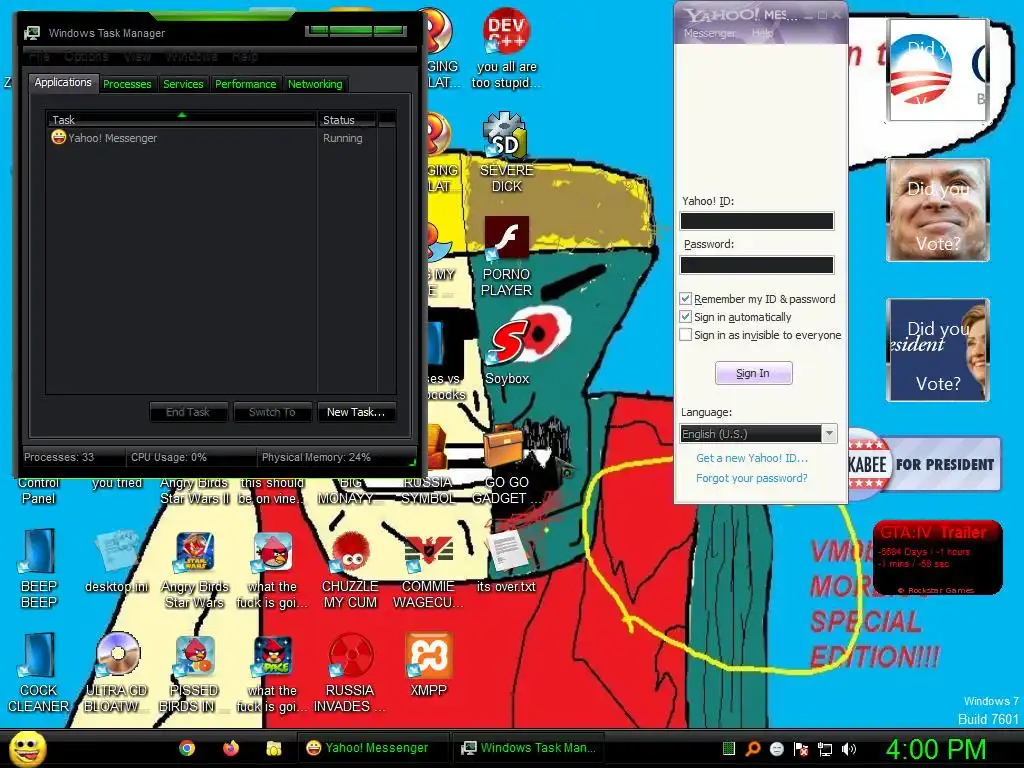The height and width of the screenshot is (768, 1024).
Task: Click the Password input field
Action: 756,264
